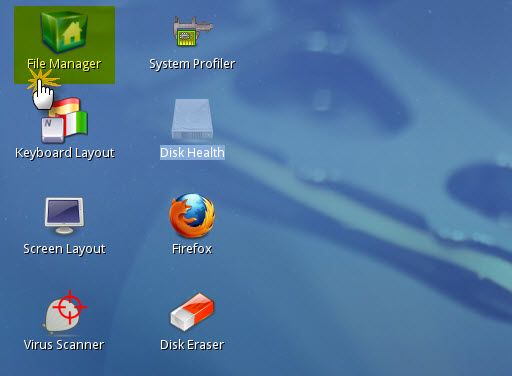The width and height of the screenshot is (512, 376).
Task: Open the Screen Layout monitor icon
Action: (x=64, y=216)
